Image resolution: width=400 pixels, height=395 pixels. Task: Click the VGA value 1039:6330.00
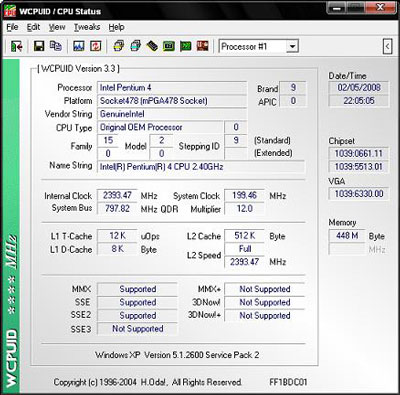pyautogui.click(x=359, y=194)
